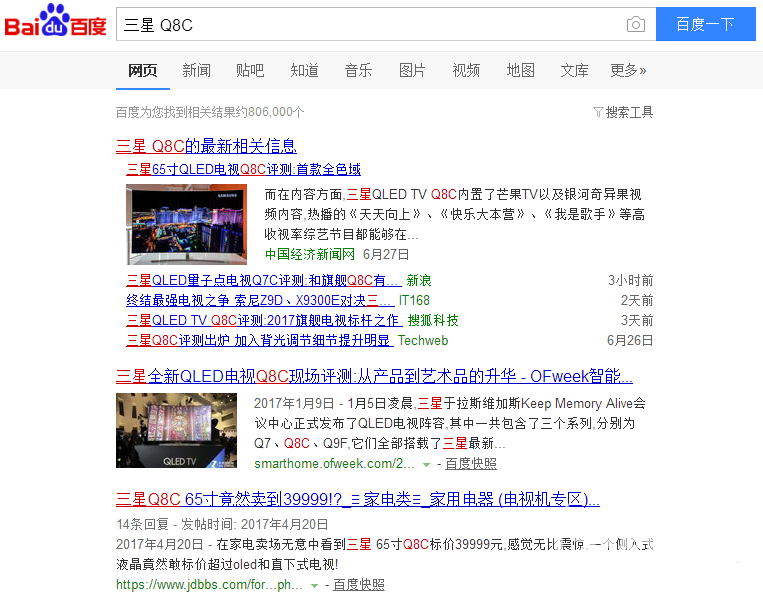The width and height of the screenshot is (763, 602).
Task: Switch to the 图片 tab
Action: 412,71
